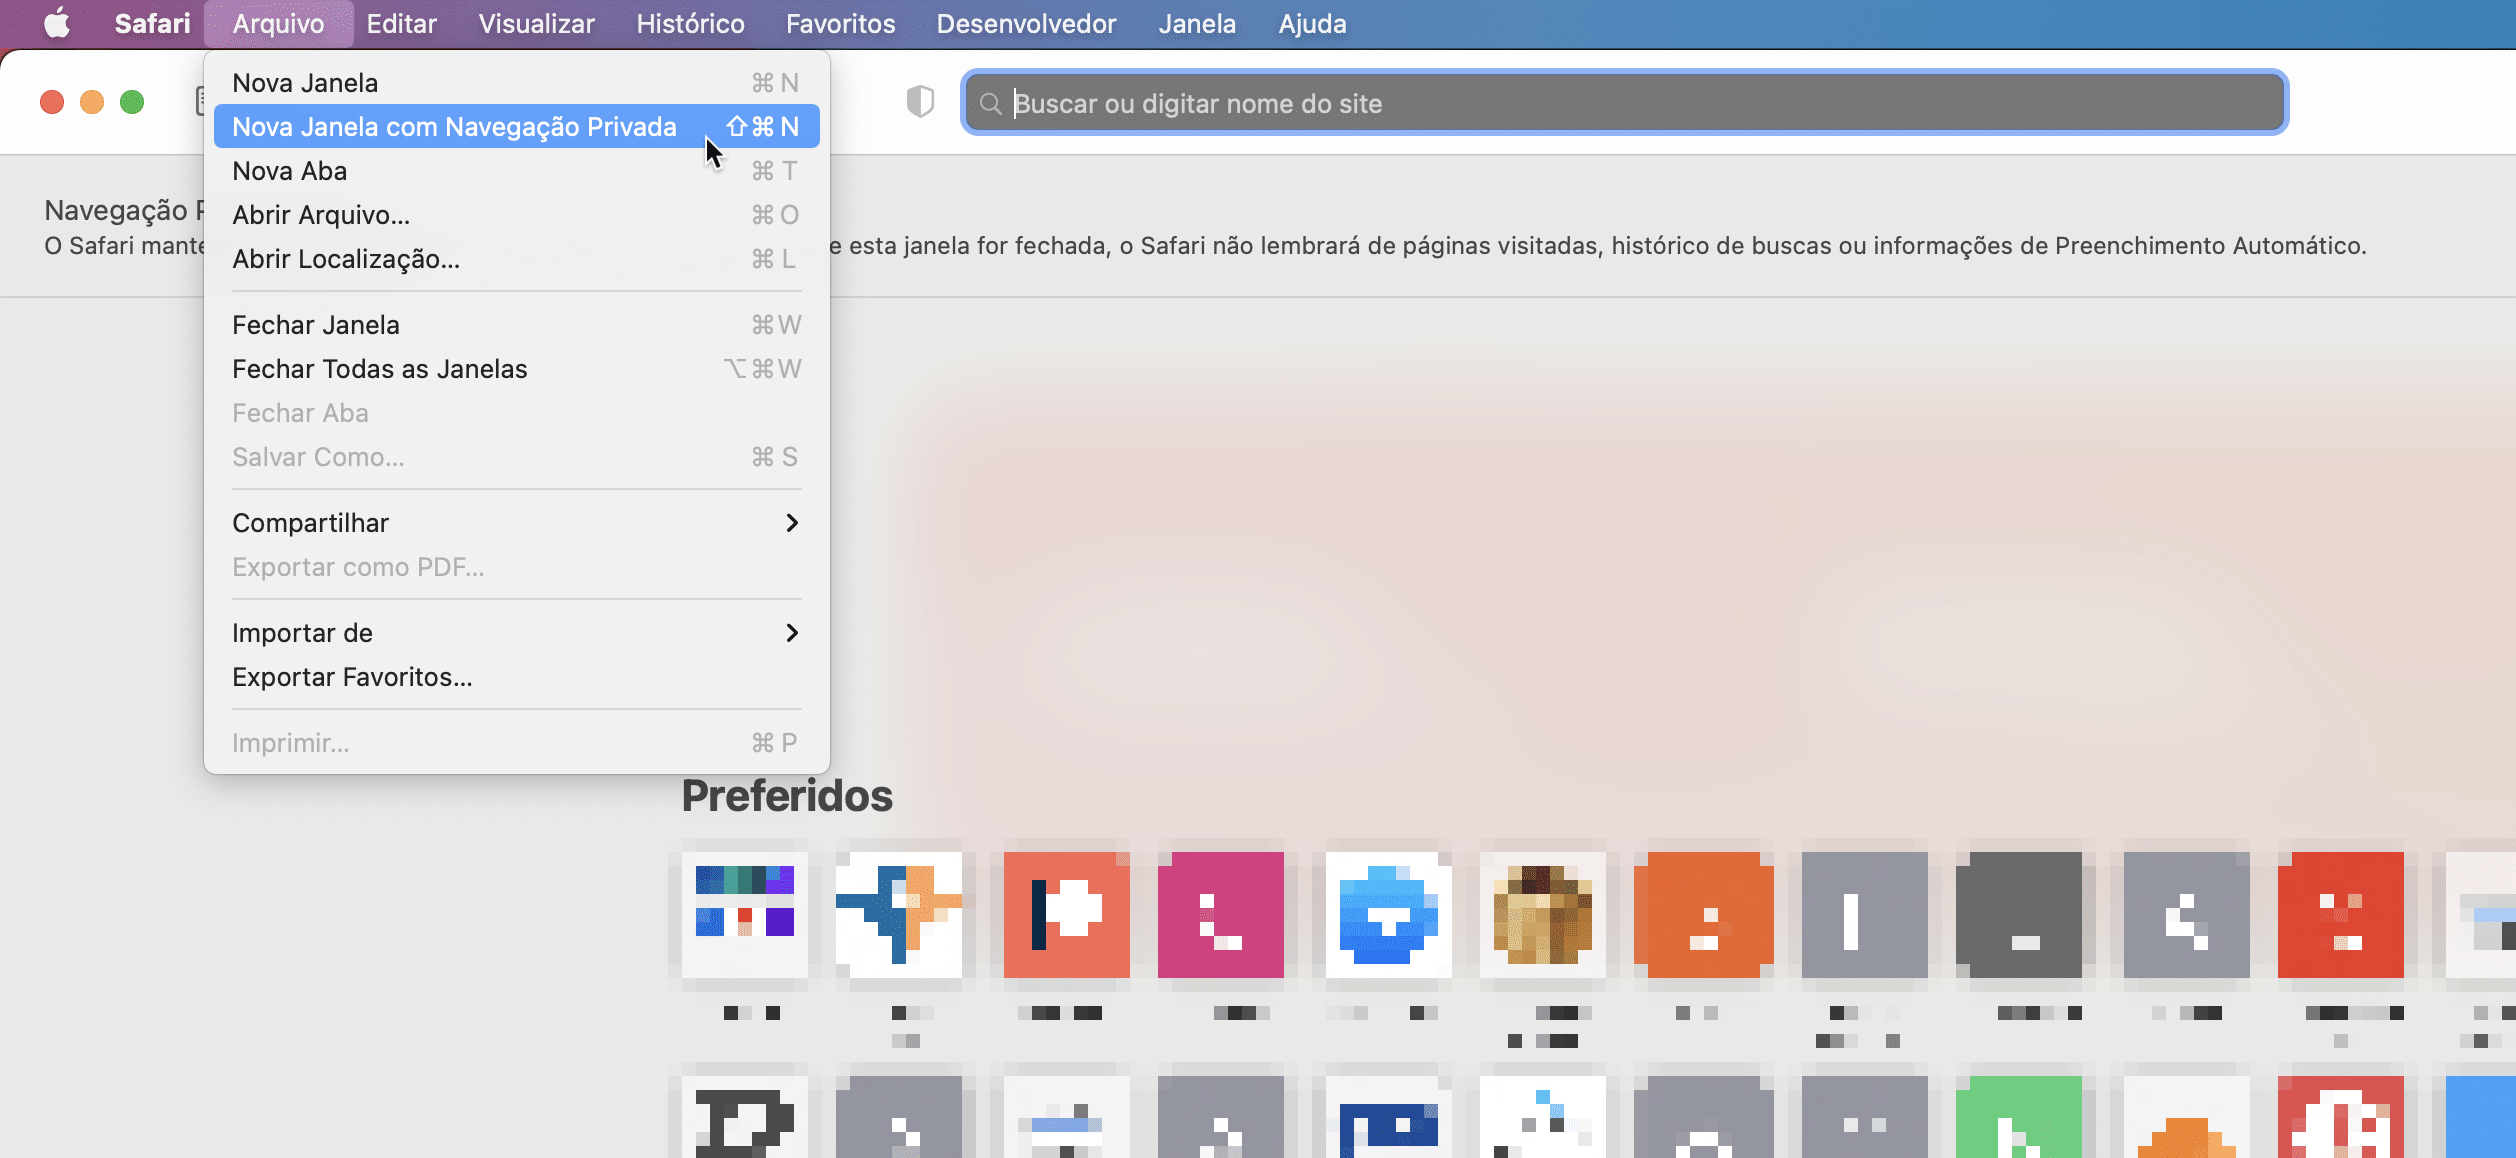Open the magenta pink favorite tile
This screenshot has width=2516, height=1158.
click(x=1221, y=915)
